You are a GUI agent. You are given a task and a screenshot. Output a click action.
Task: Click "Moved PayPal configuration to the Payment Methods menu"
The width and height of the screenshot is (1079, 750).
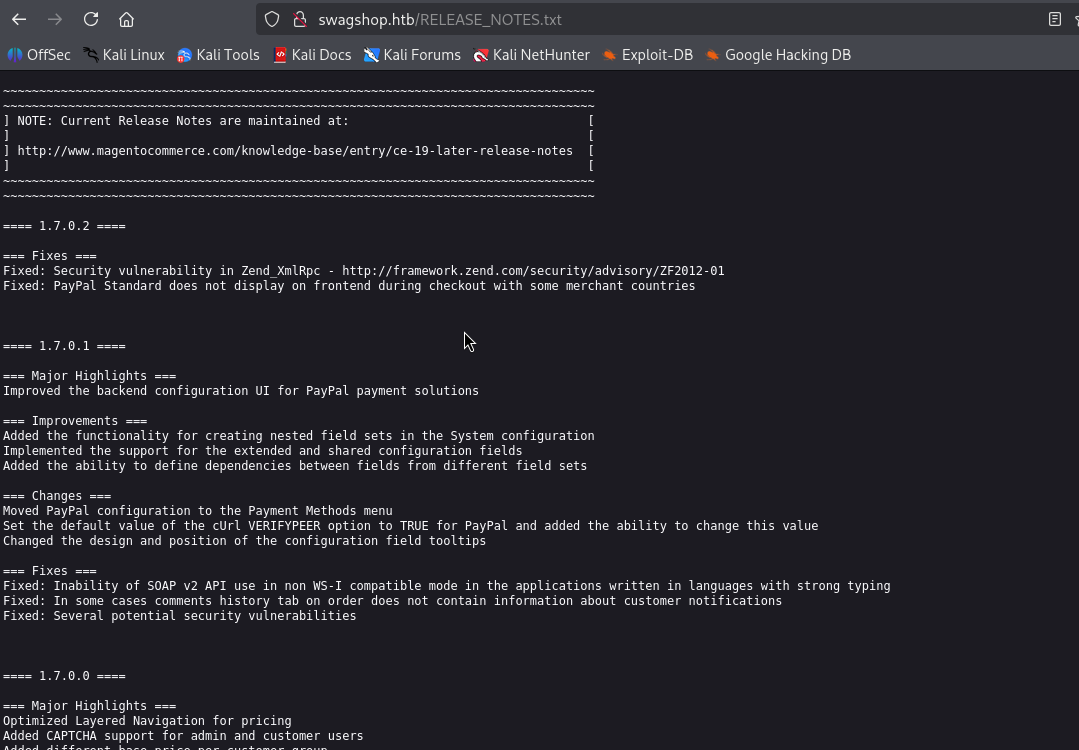coord(197,511)
